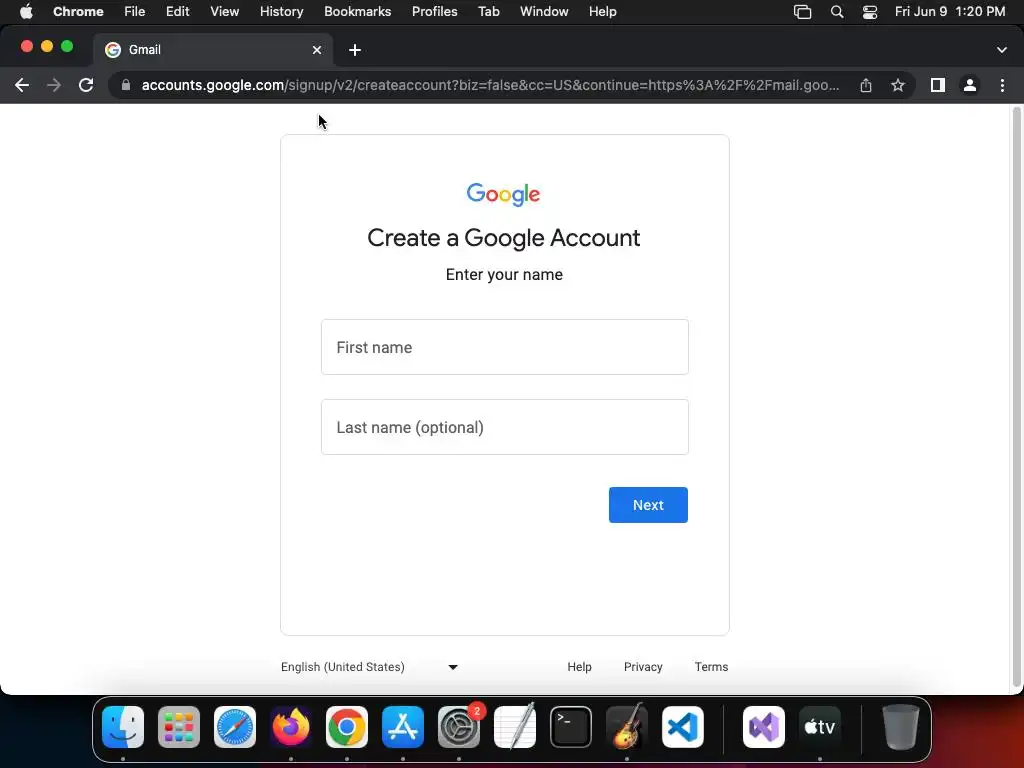
Task: Share this page icon in address bar
Action: pos(866,85)
